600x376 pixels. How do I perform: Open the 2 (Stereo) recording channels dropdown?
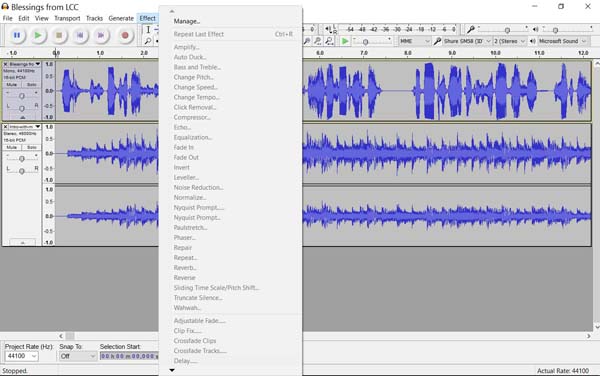tap(509, 41)
